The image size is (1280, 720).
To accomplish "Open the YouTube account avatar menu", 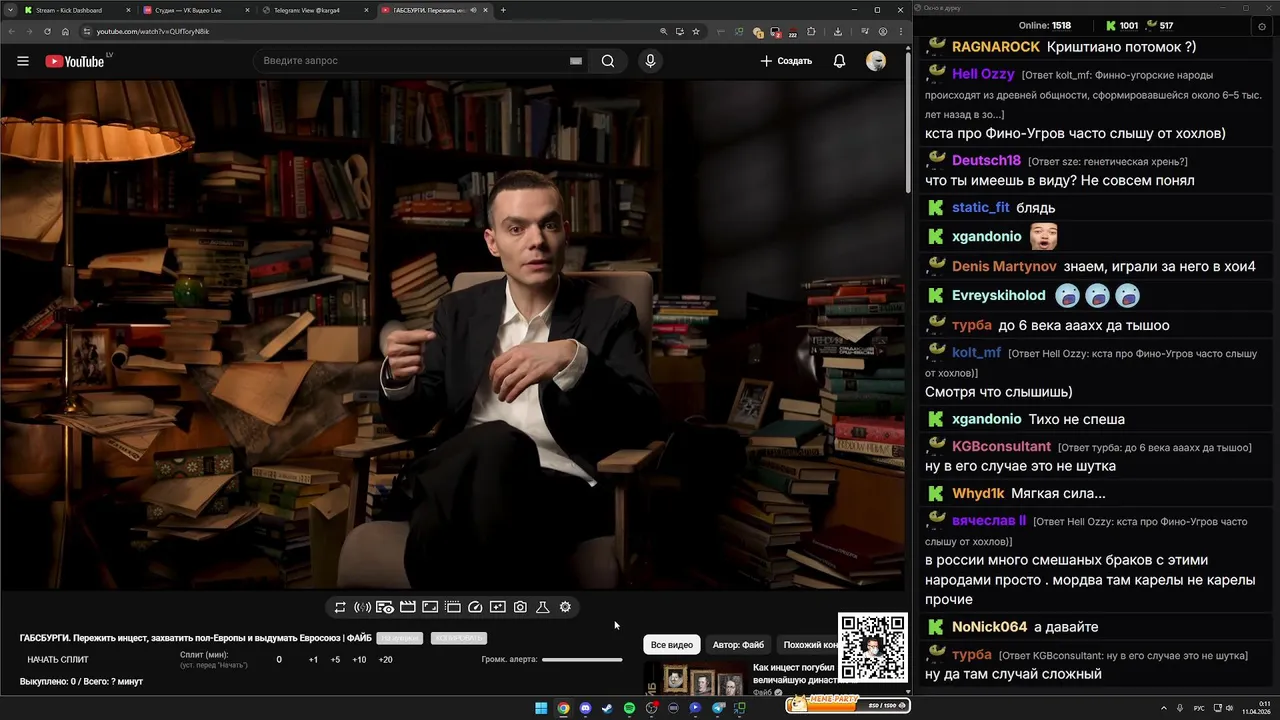I will pyautogui.click(x=876, y=61).
